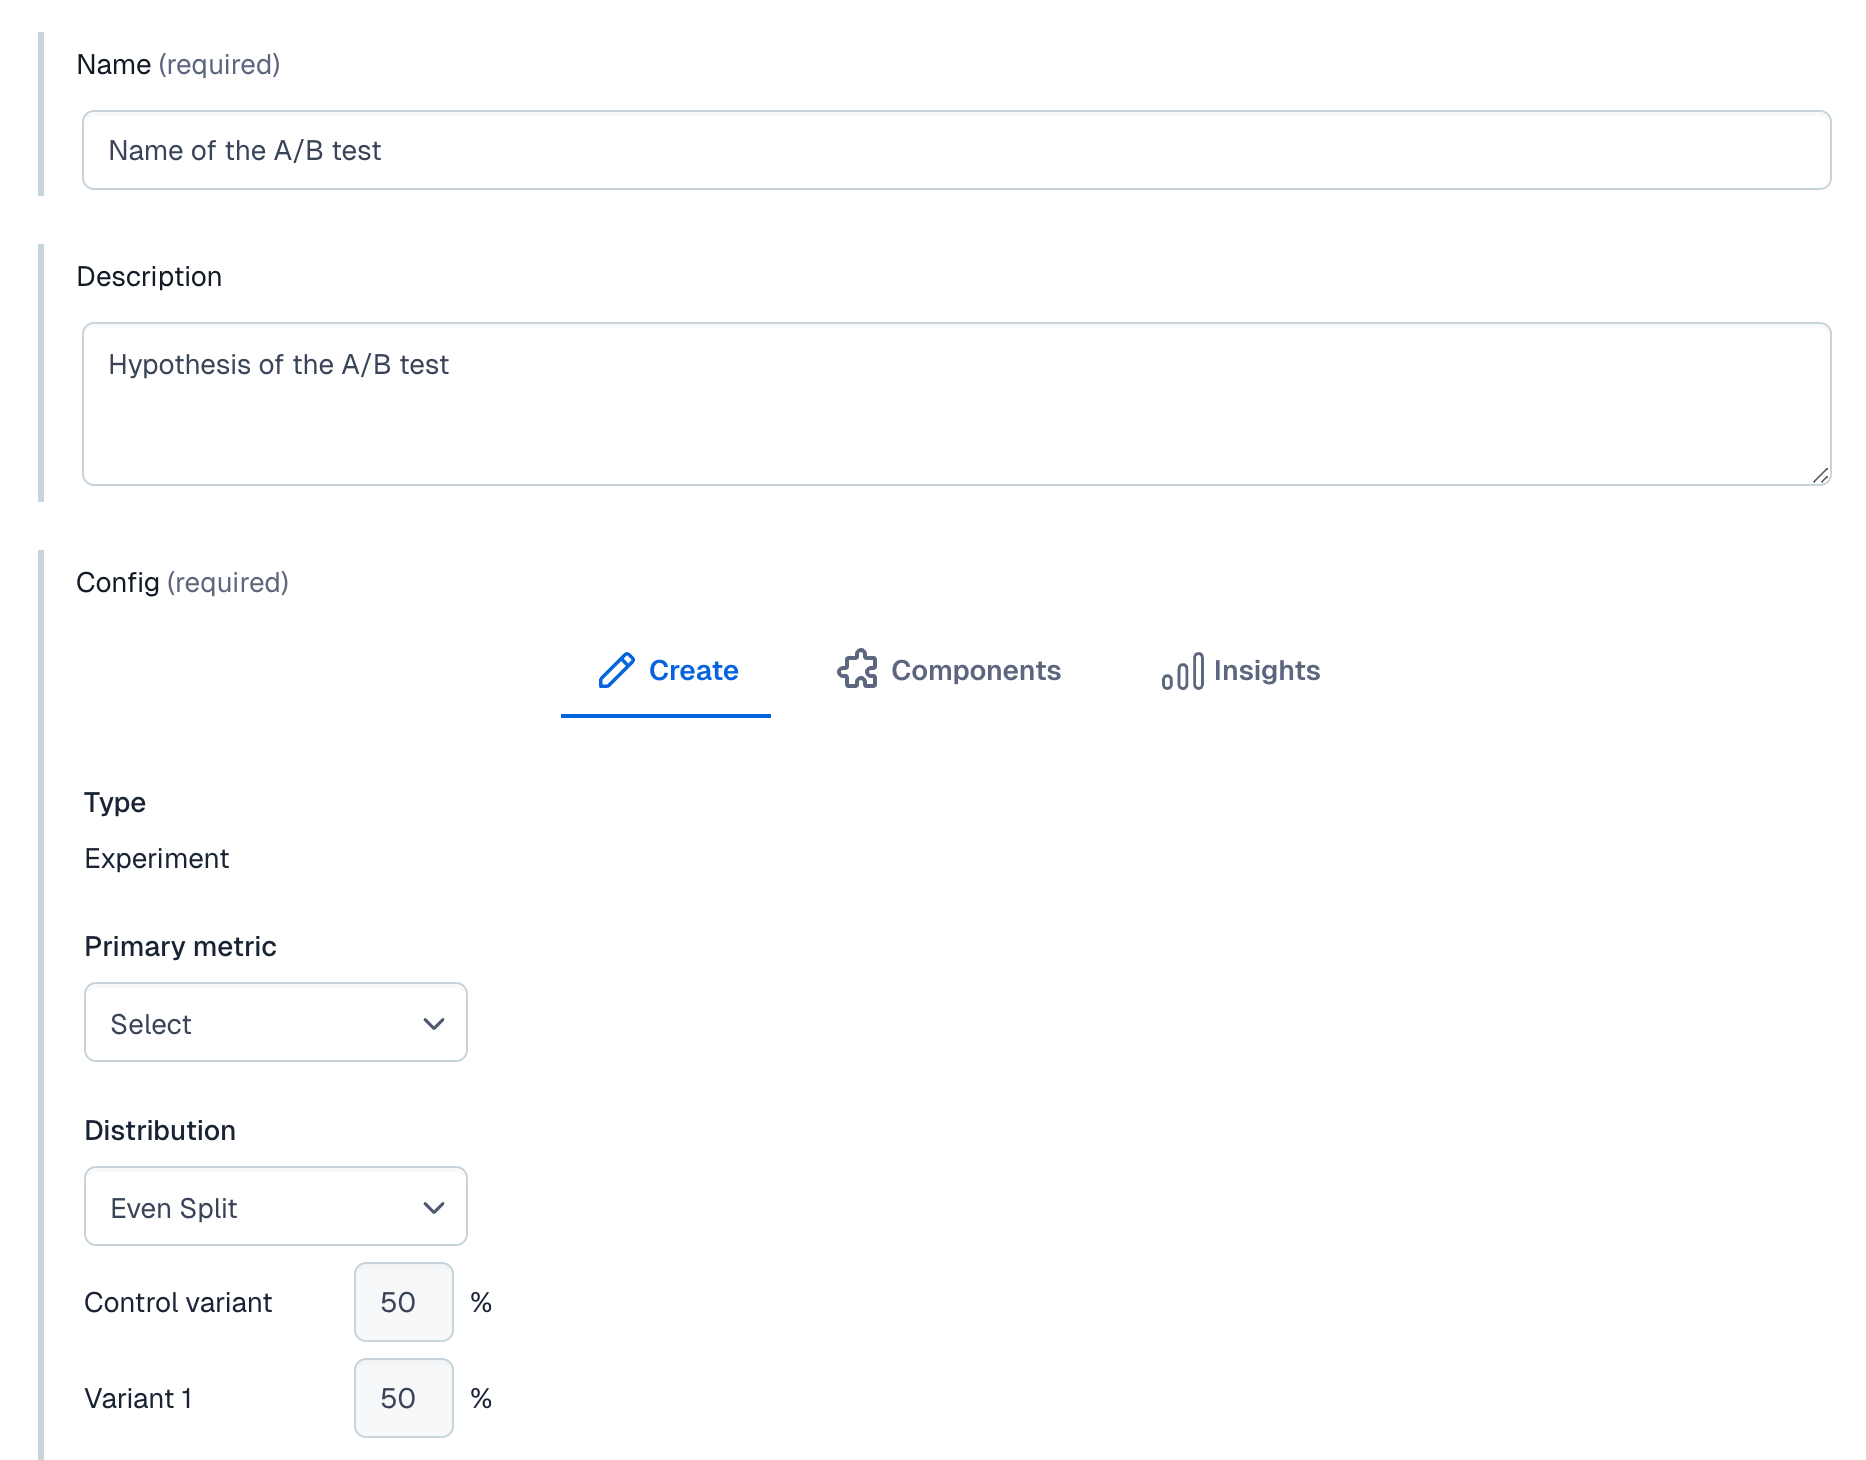This screenshot has height=1460, width=1866.
Task: Click the Control variant percentage field
Action: [x=403, y=1302]
